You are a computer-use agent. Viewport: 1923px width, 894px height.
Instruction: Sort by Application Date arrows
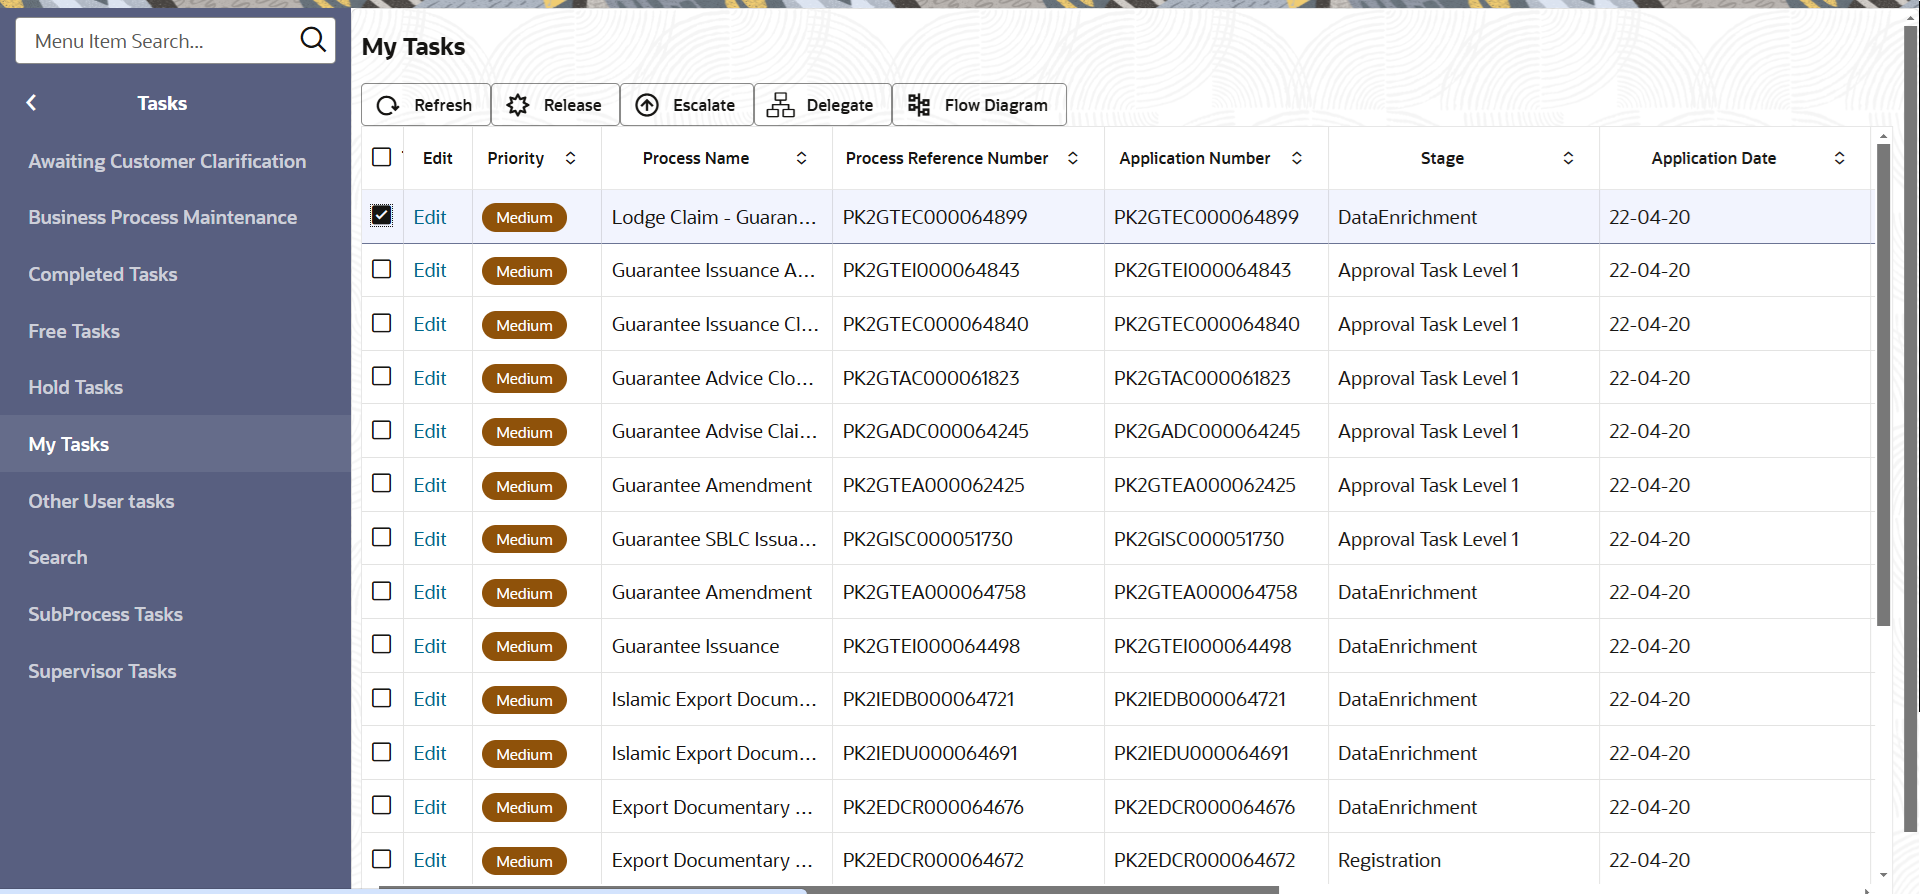point(1839,158)
